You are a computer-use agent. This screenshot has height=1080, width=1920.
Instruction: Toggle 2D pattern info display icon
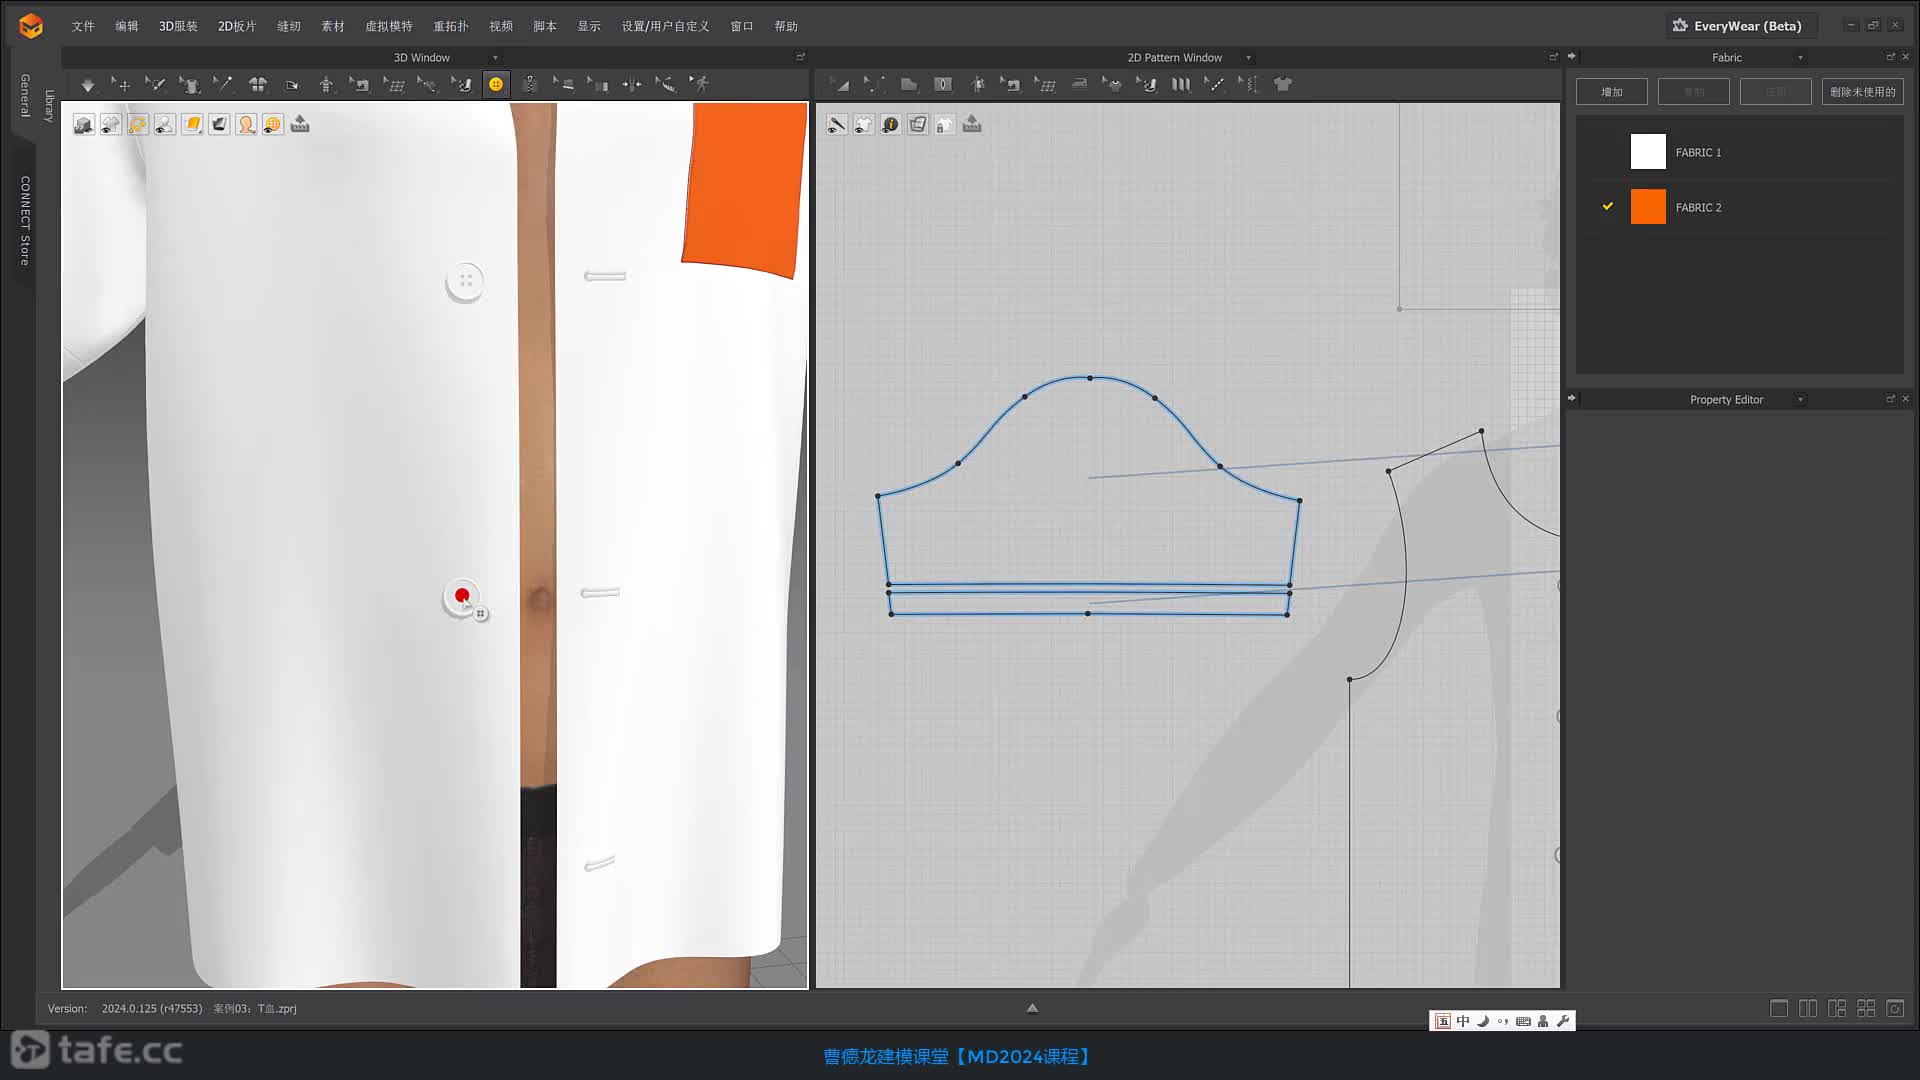click(x=891, y=124)
